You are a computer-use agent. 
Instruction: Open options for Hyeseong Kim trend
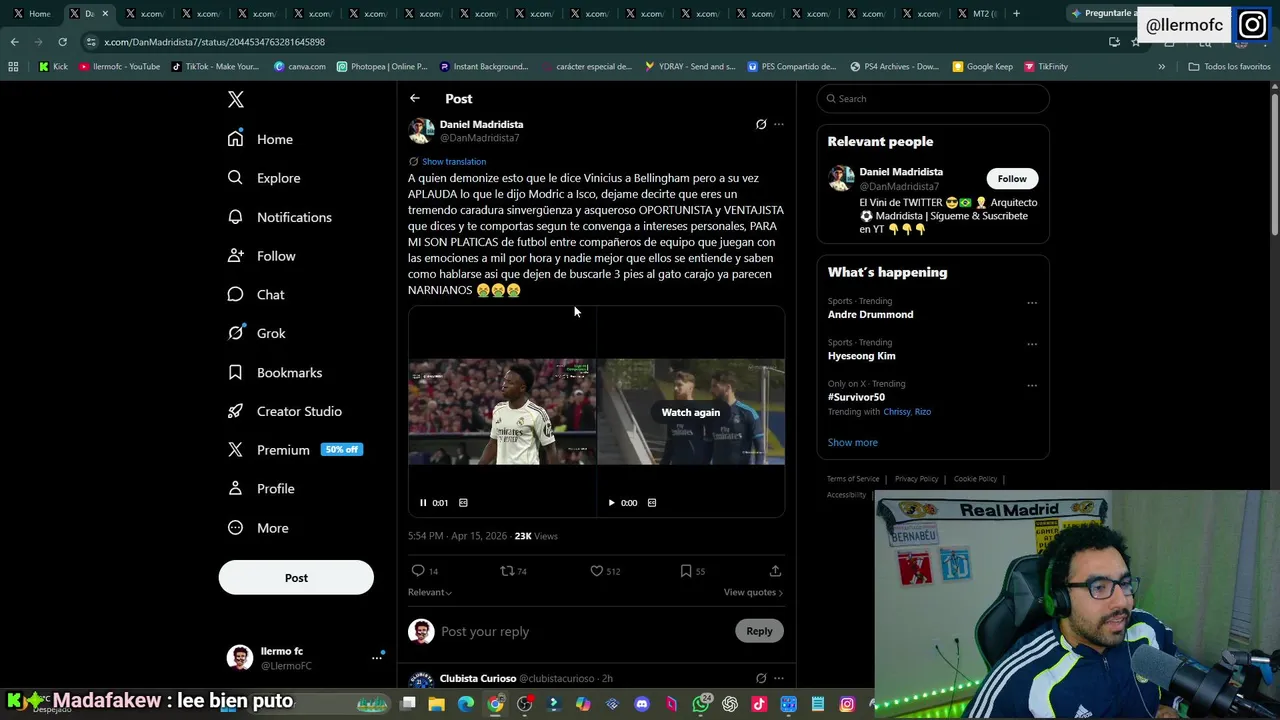point(1032,344)
